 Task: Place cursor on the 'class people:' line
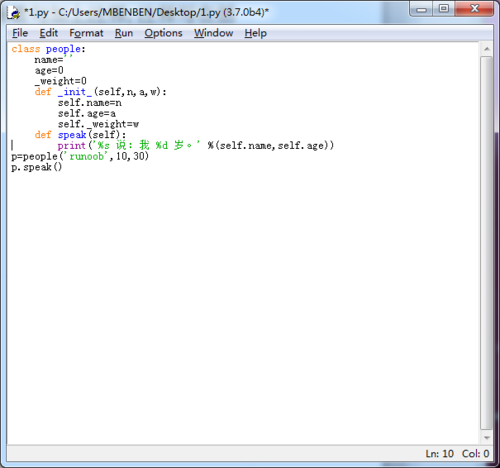coord(49,49)
